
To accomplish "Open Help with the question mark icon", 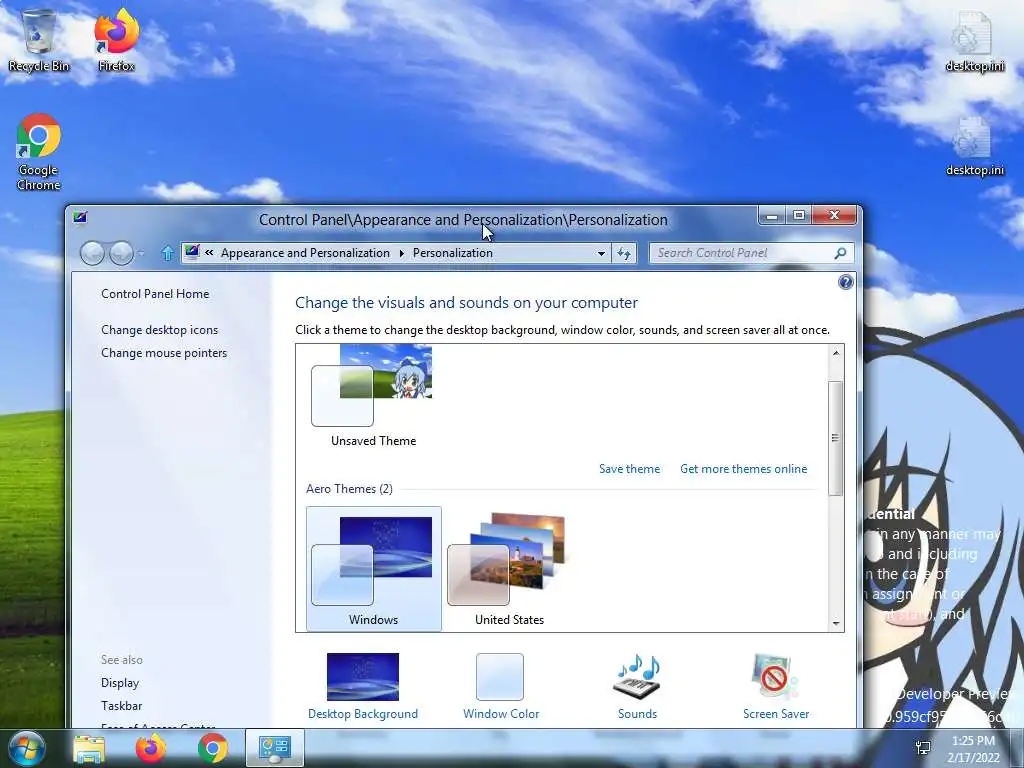I will click(845, 282).
